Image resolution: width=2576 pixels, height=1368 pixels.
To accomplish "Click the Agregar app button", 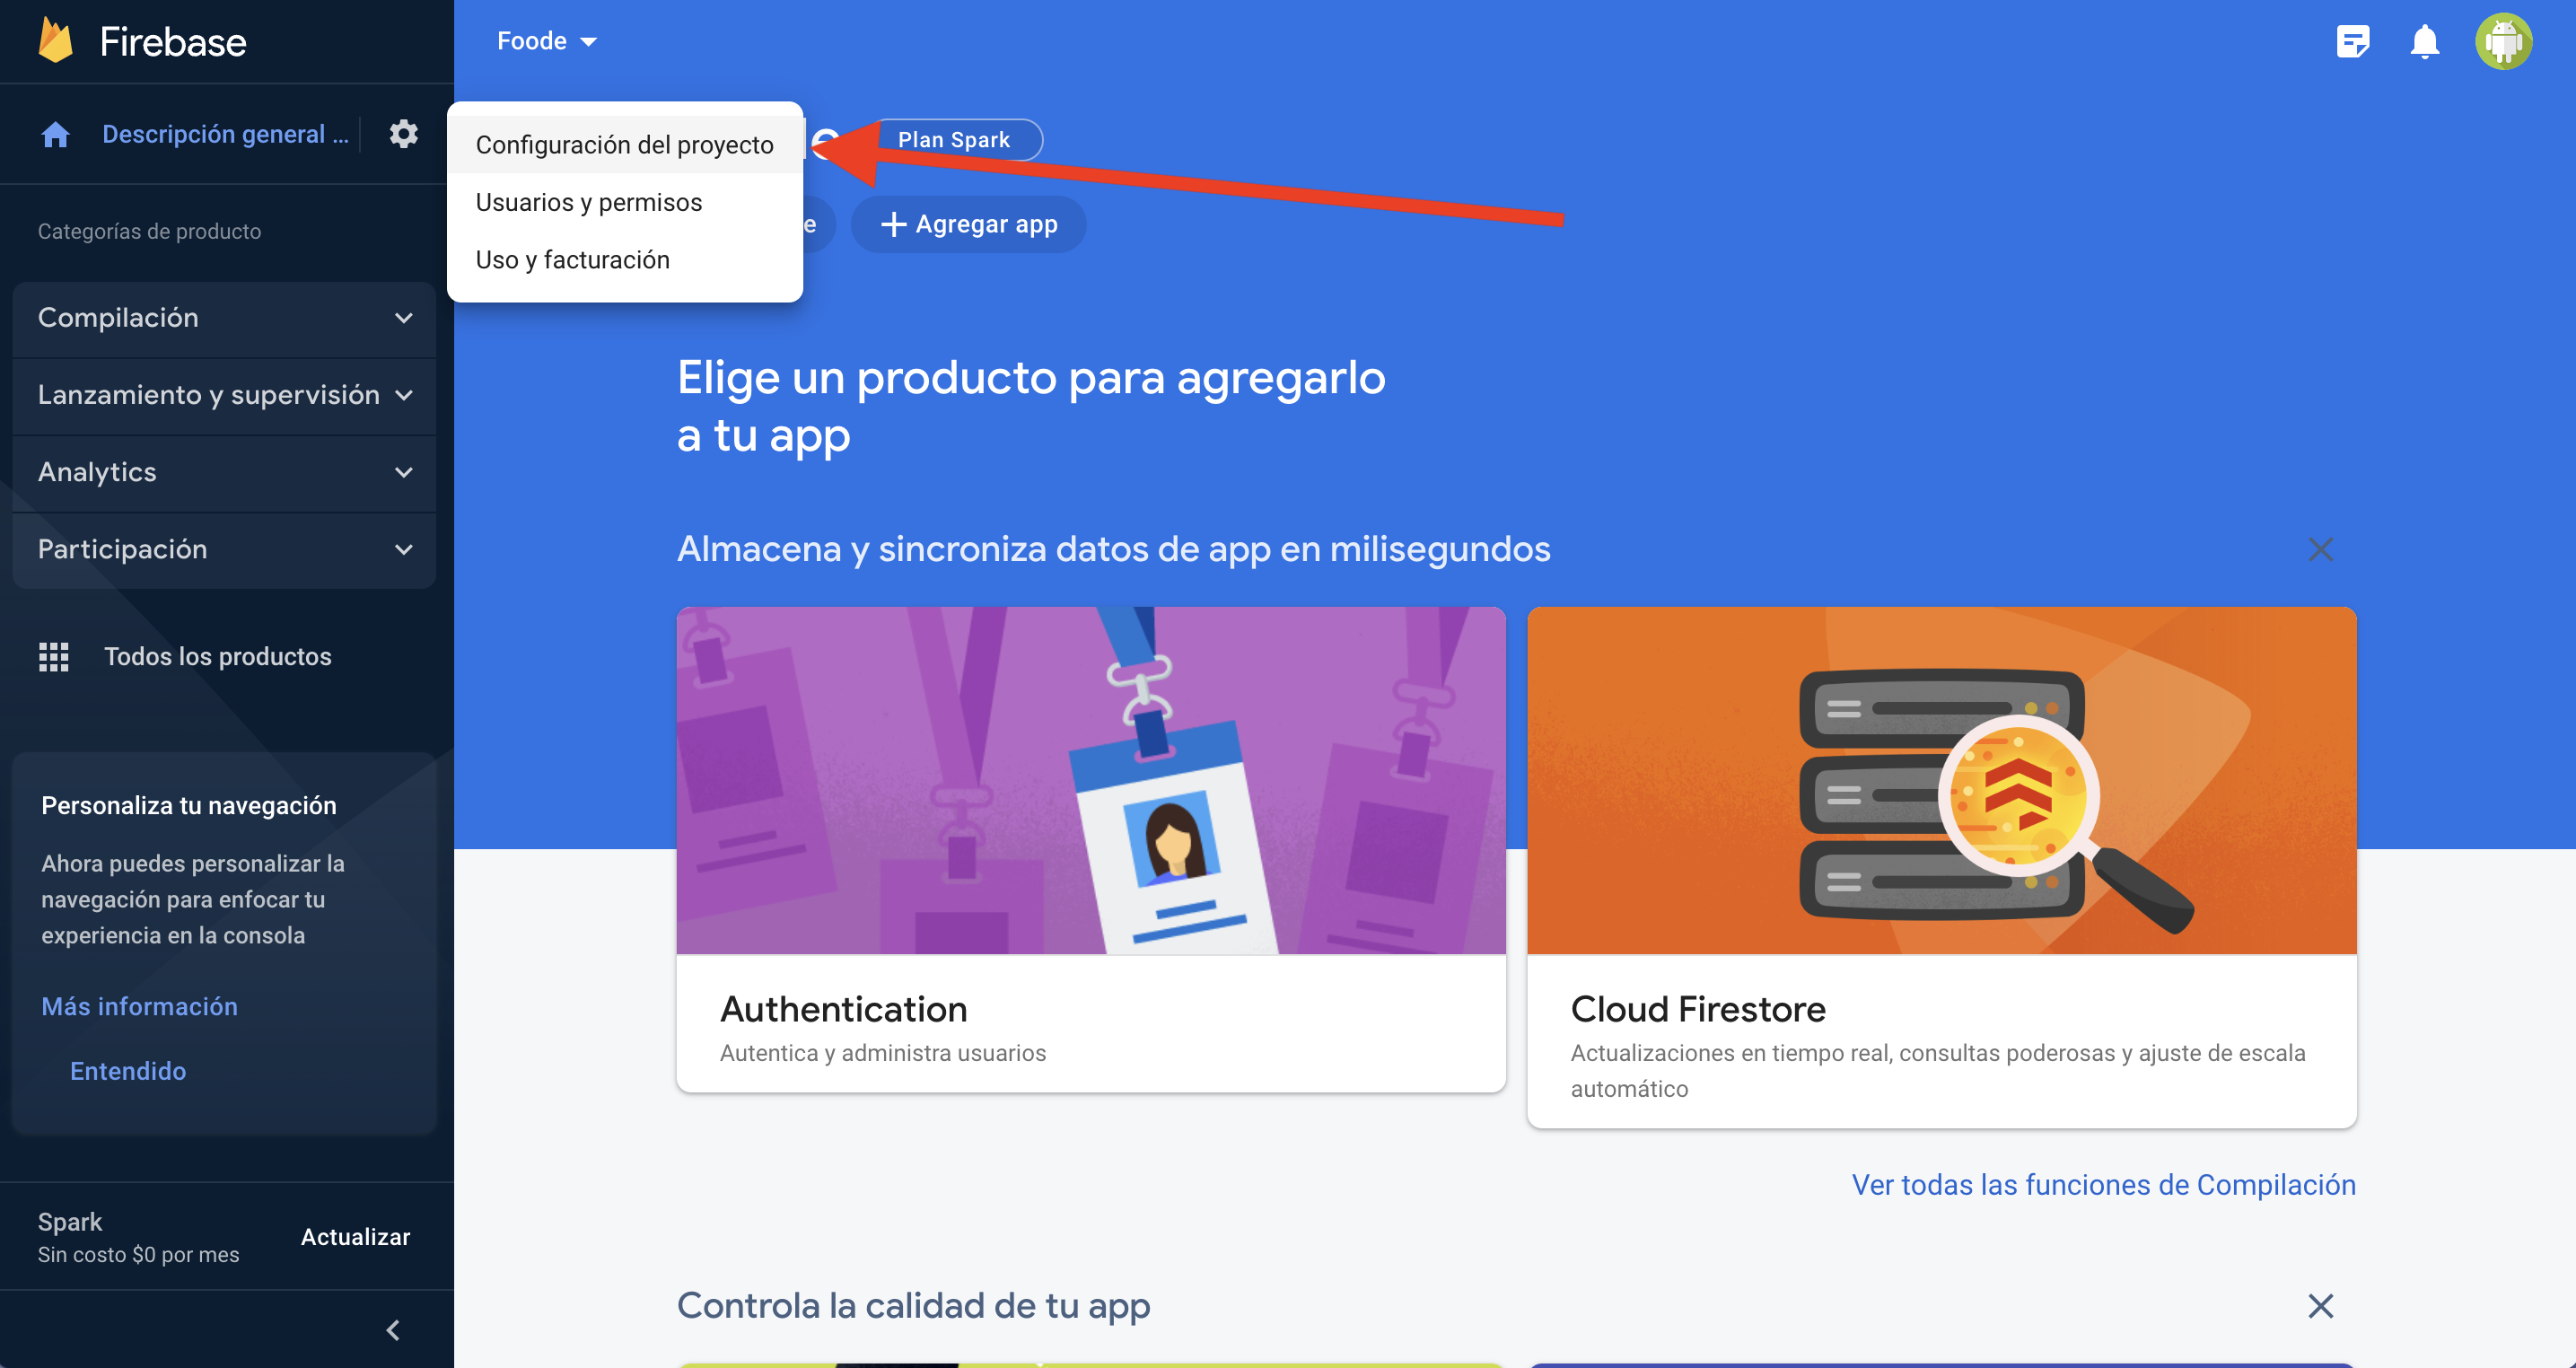I will coord(968,224).
